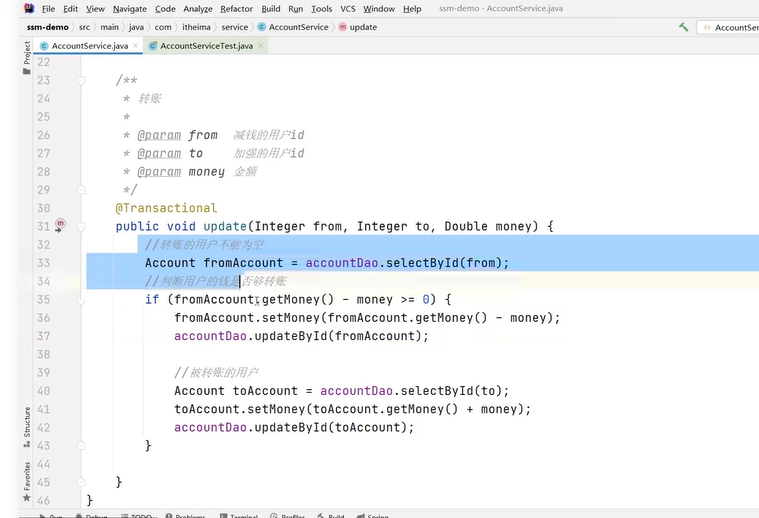This screenshot has width=759, height=518.
Task: Click the update method name at line 31
Action: tap(225, 226)
